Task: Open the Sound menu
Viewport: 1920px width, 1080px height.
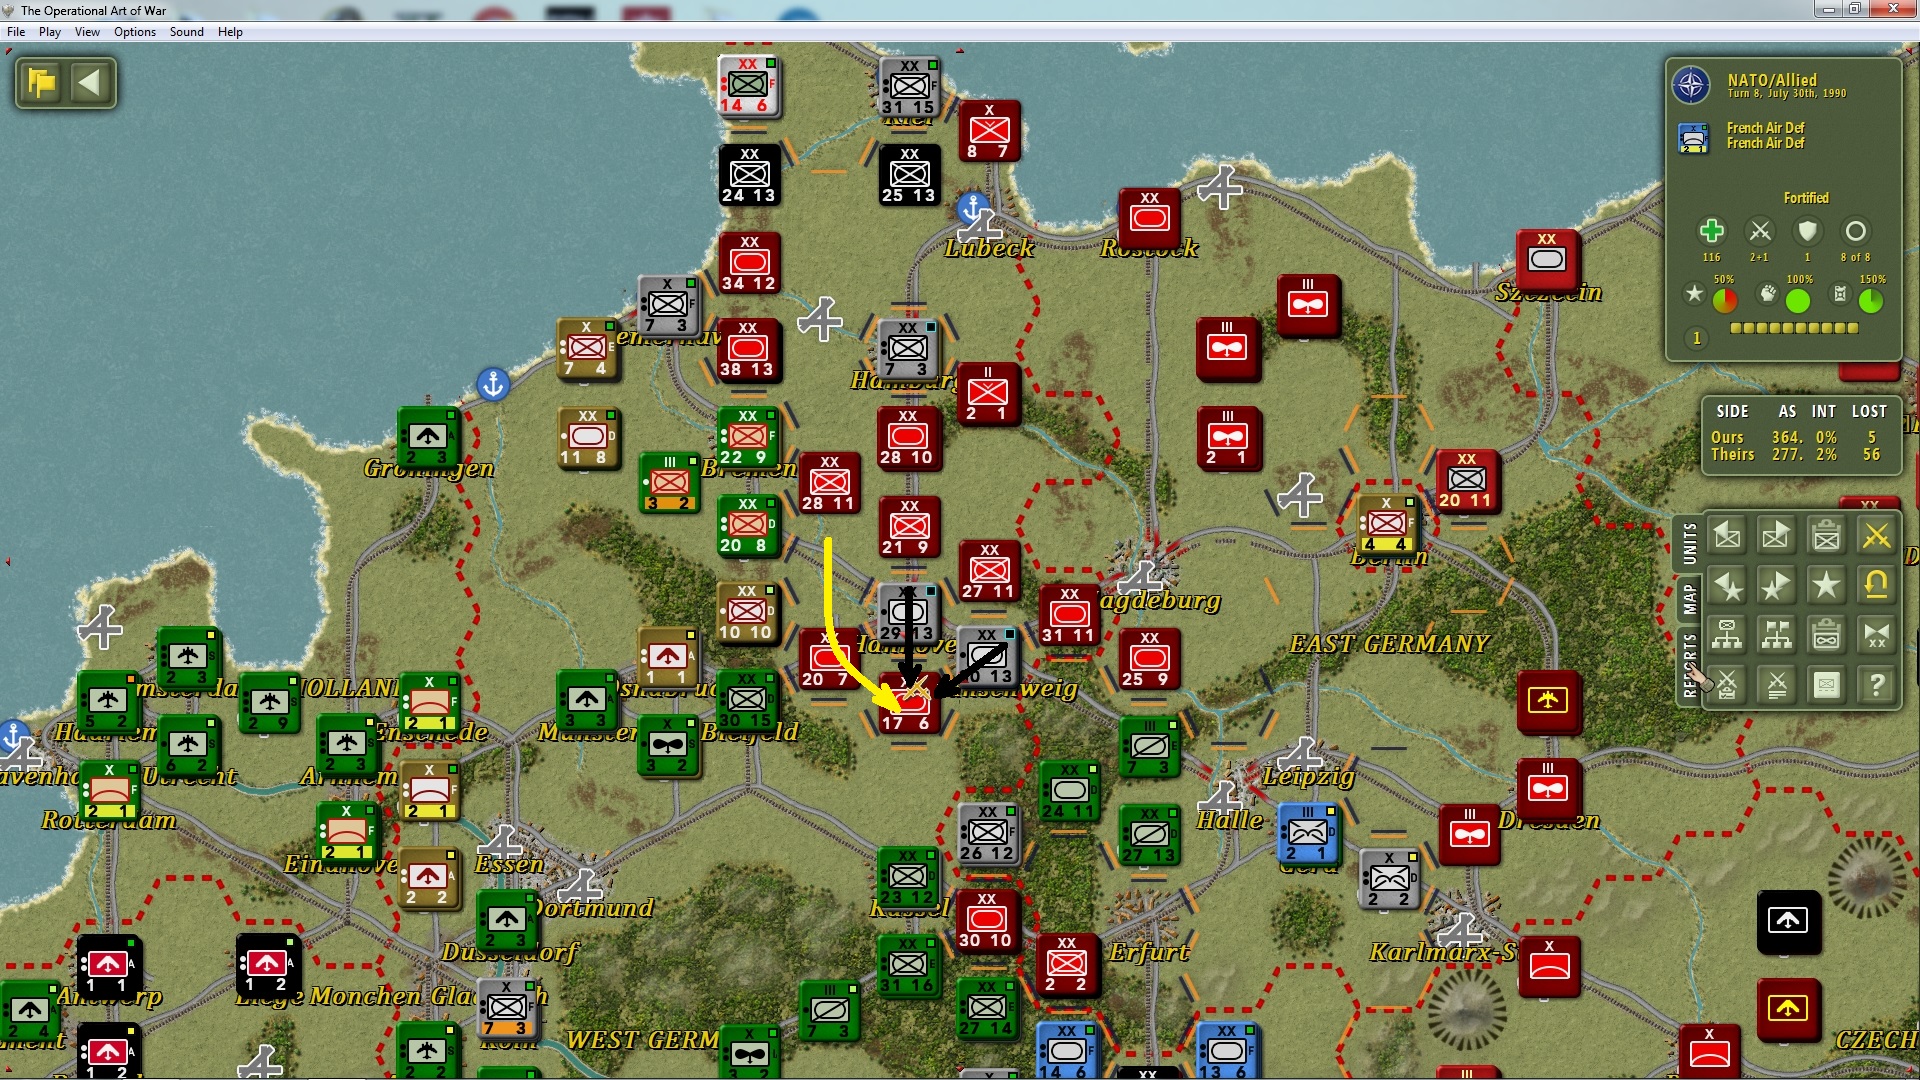Action: pyautogui.click(x=187, y=32)
